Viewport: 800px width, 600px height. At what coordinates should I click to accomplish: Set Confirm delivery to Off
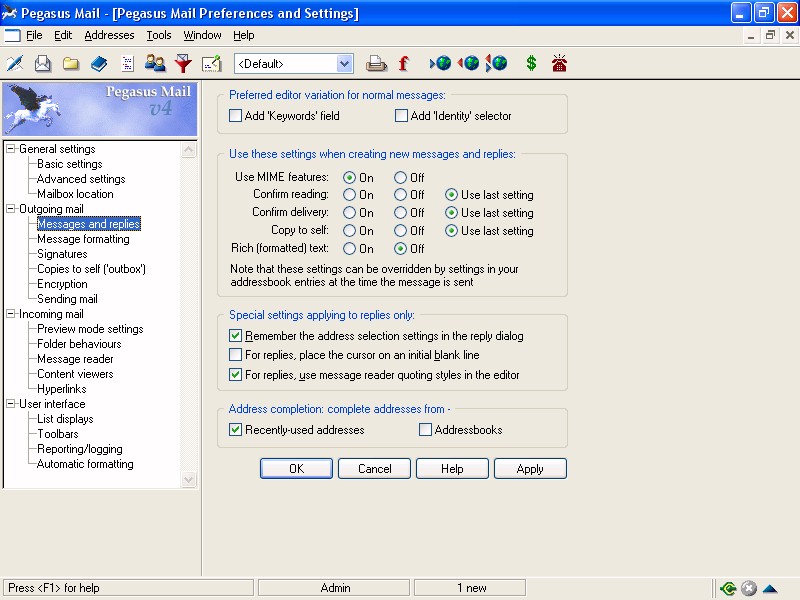coord(401,213)
